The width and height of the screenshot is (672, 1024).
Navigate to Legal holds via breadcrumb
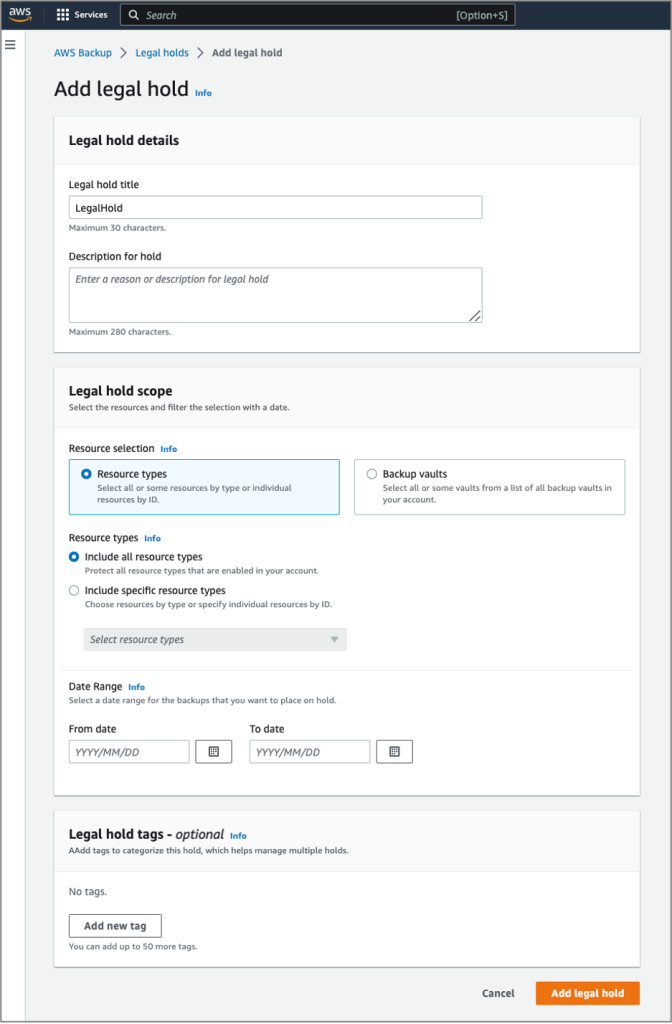tap(162, 52)
